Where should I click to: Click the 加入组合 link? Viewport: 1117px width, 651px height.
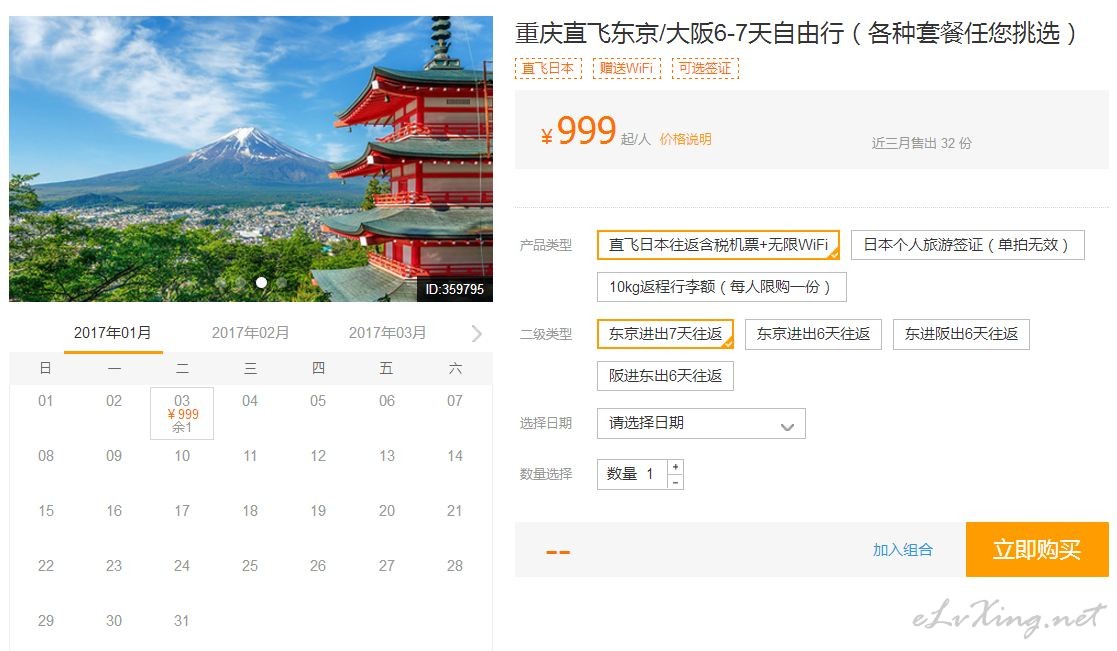tap(903, 550)
